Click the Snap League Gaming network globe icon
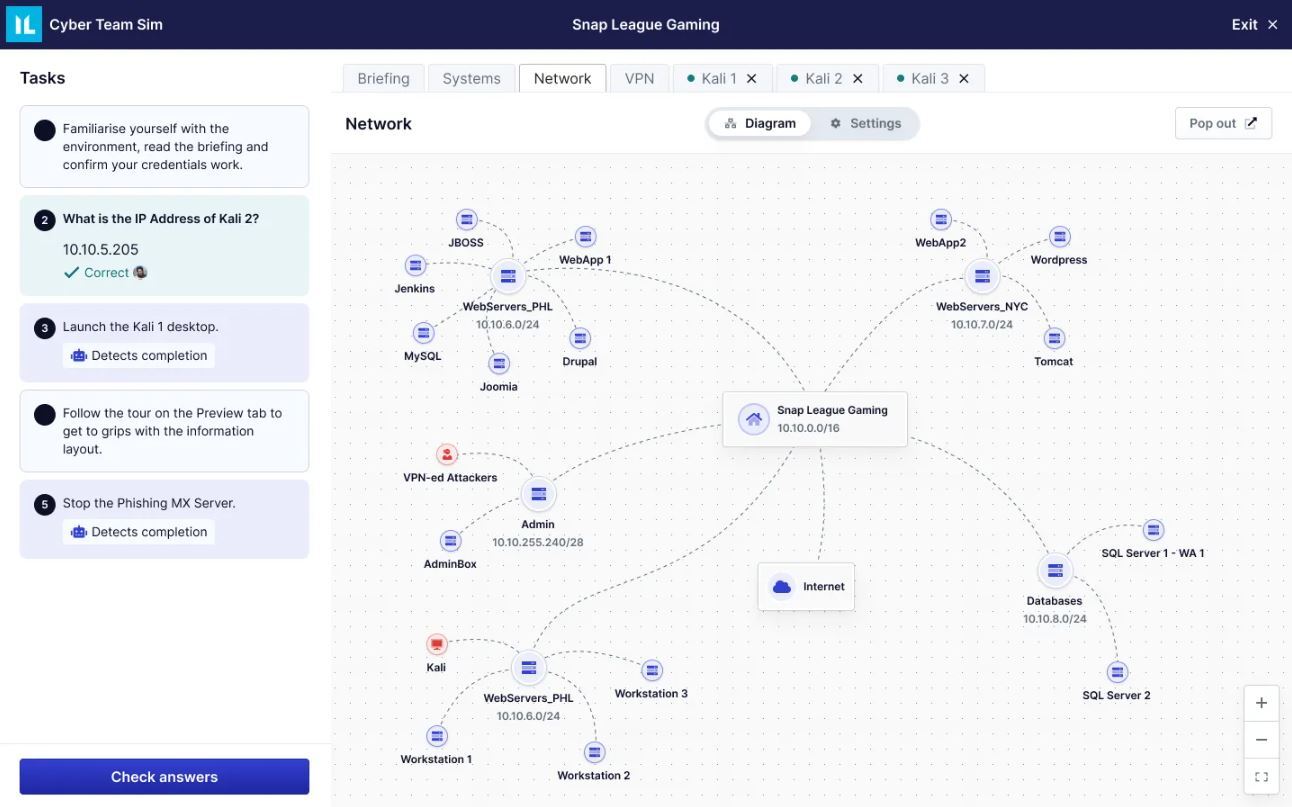 tap(753, 418)
